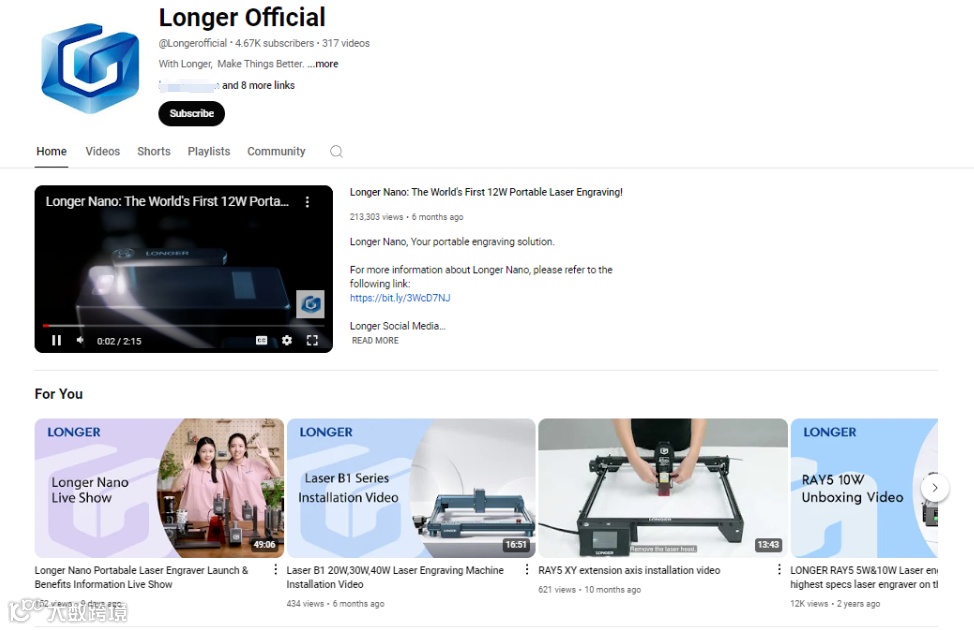The width and height of the screenshot is (974, 630).
Task: Open Longer Nano Live Show thumbnail
Action: [159, 488]
